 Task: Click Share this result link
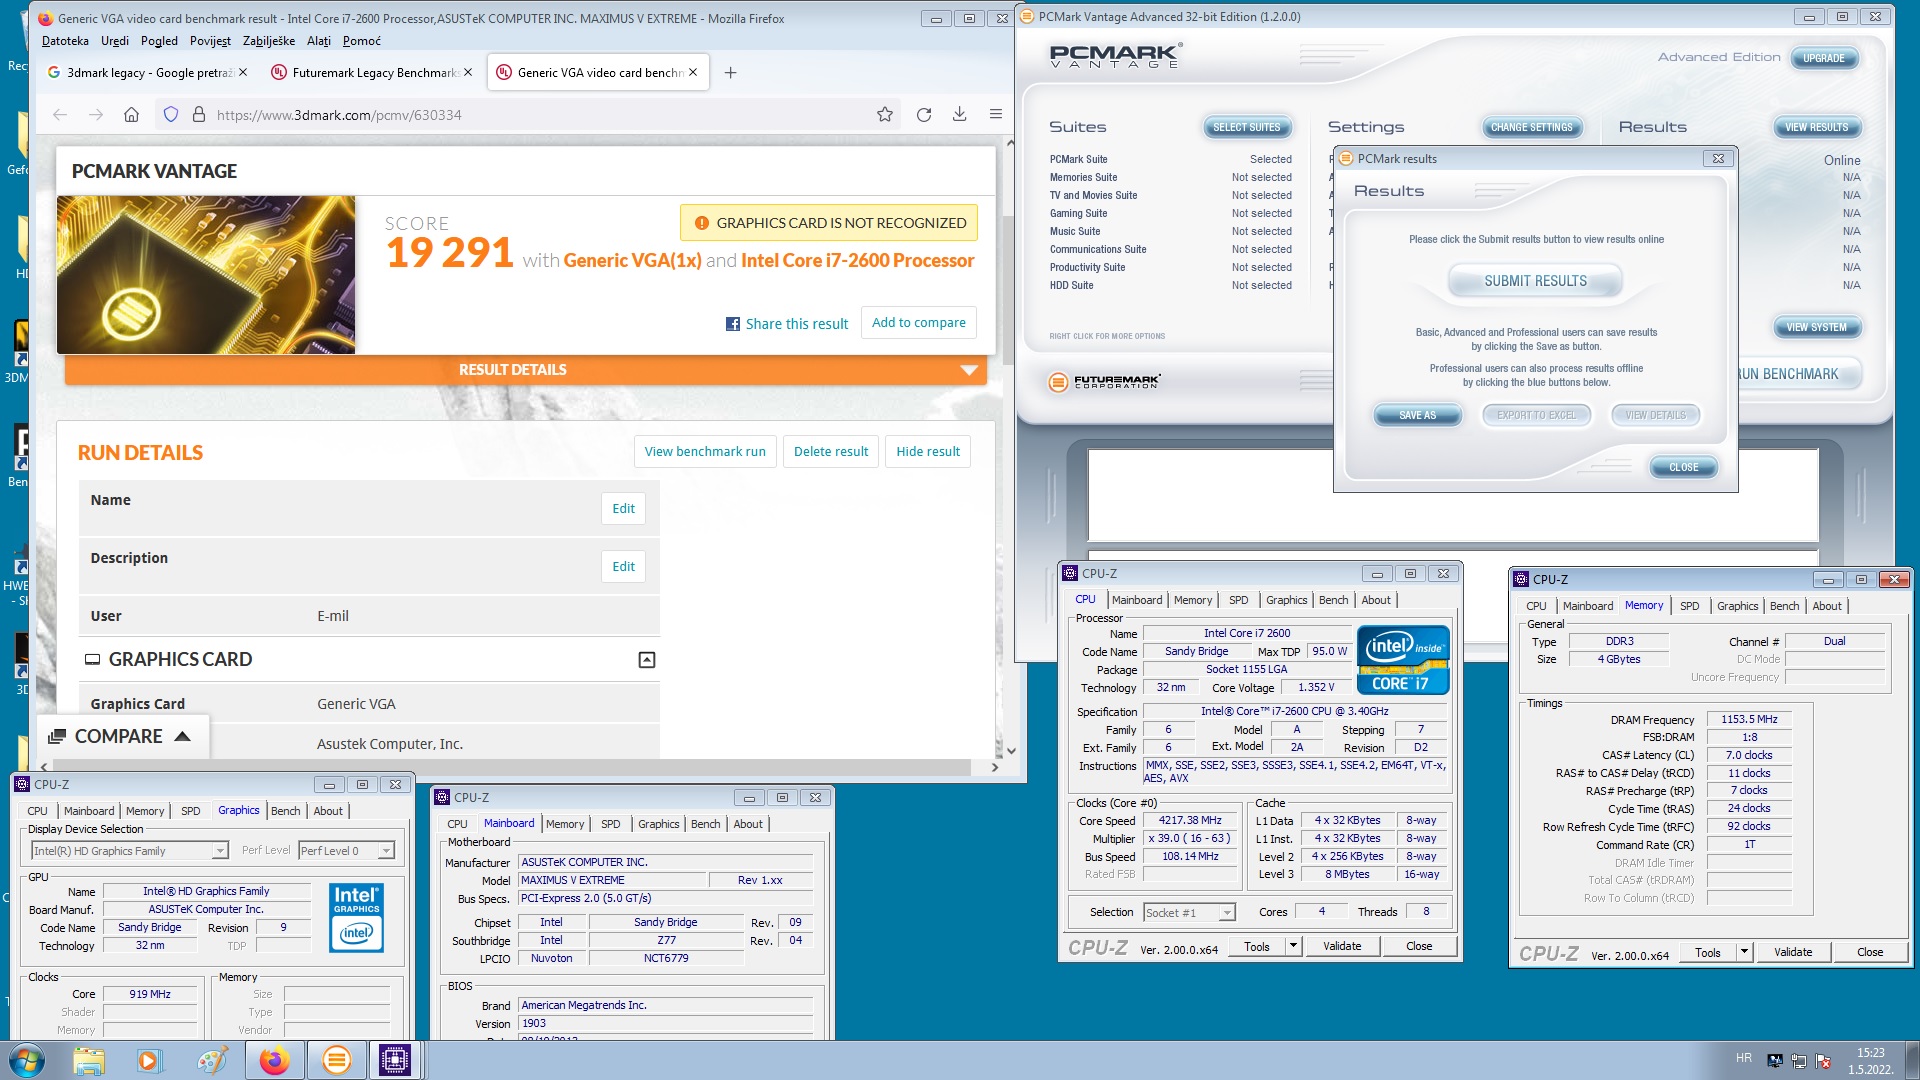[796, 324]
